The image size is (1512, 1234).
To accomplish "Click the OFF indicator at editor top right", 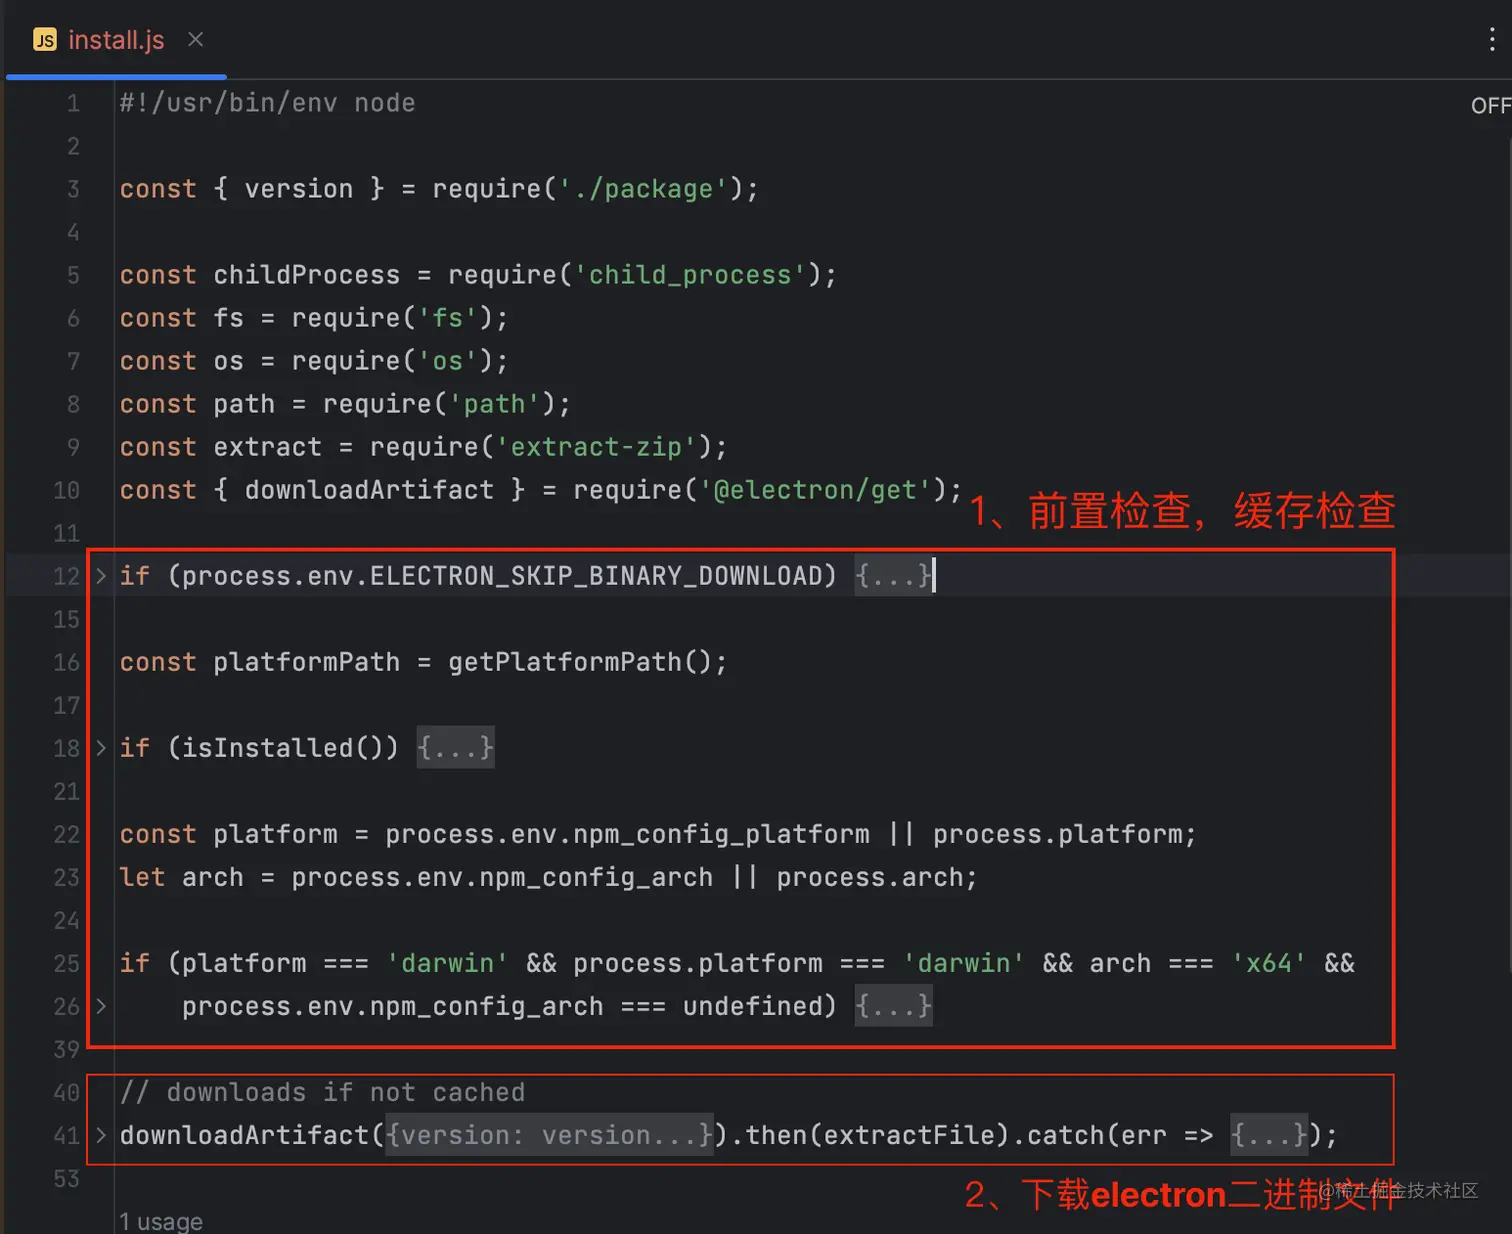I will [x=1491, y=106].
